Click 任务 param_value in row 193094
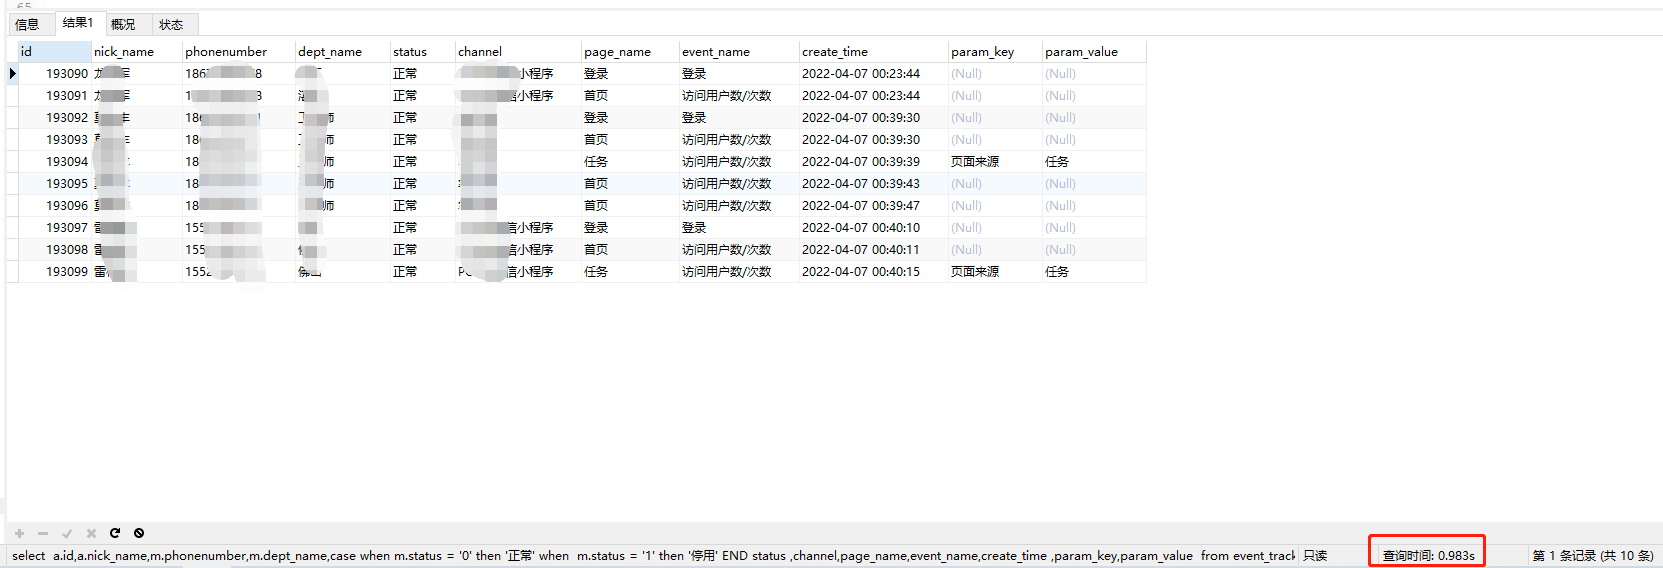This screenshot has width=1663, height=568. click(1094, 161)
